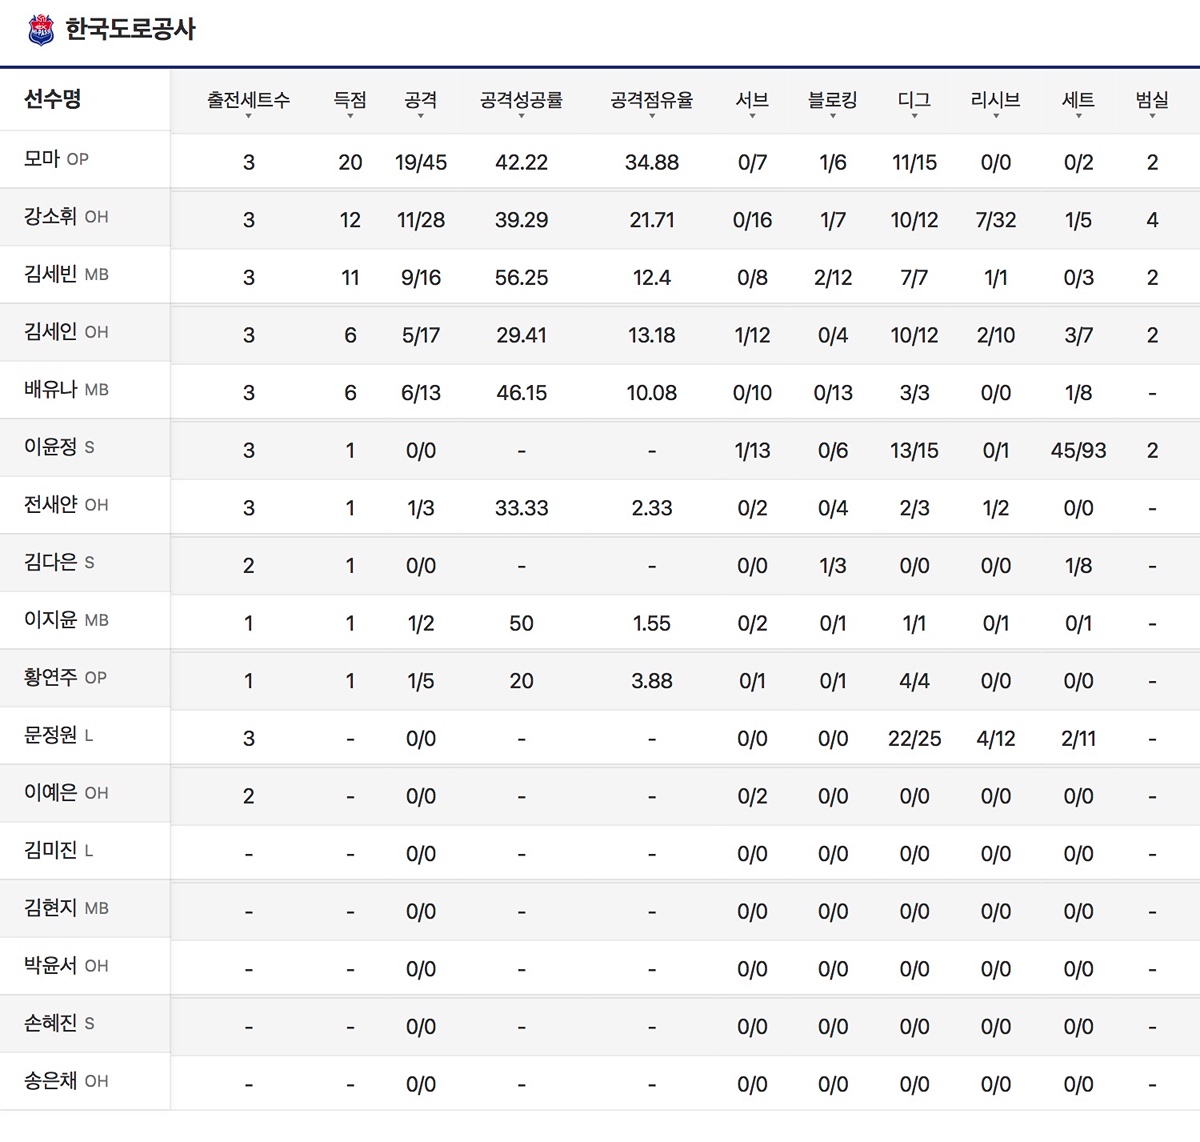
Task: Sort by 출전세트수 column arrow
Action: pos(248,115)
